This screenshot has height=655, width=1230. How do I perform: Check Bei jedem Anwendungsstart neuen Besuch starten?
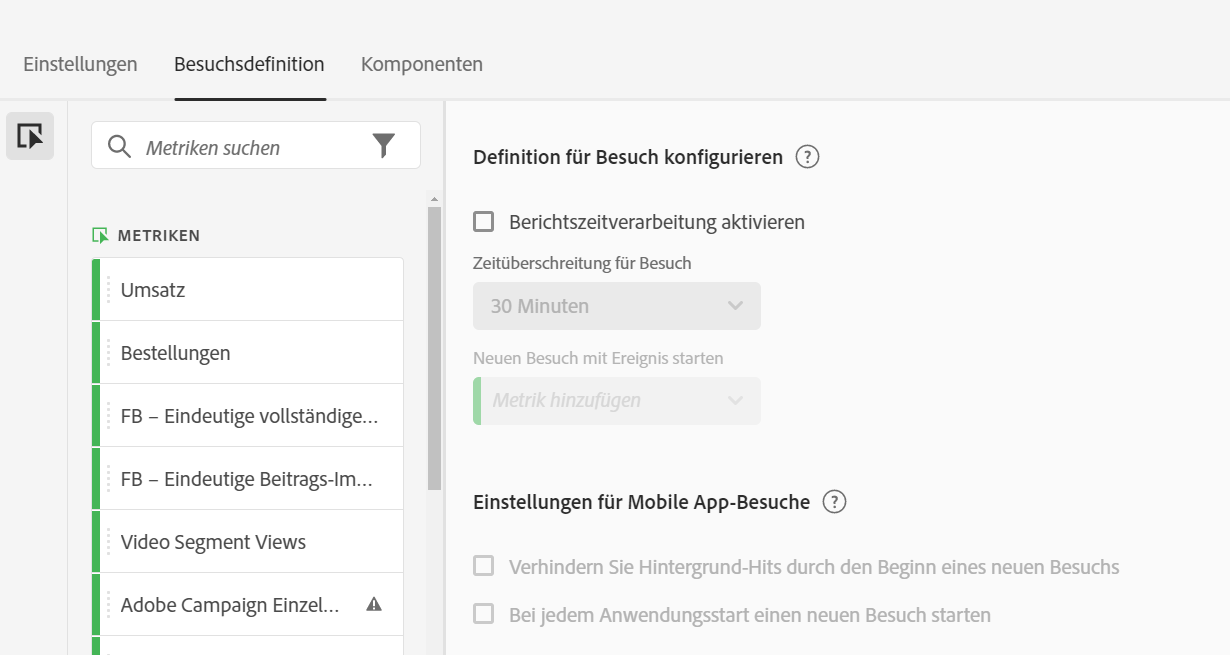tap(484, 614)
